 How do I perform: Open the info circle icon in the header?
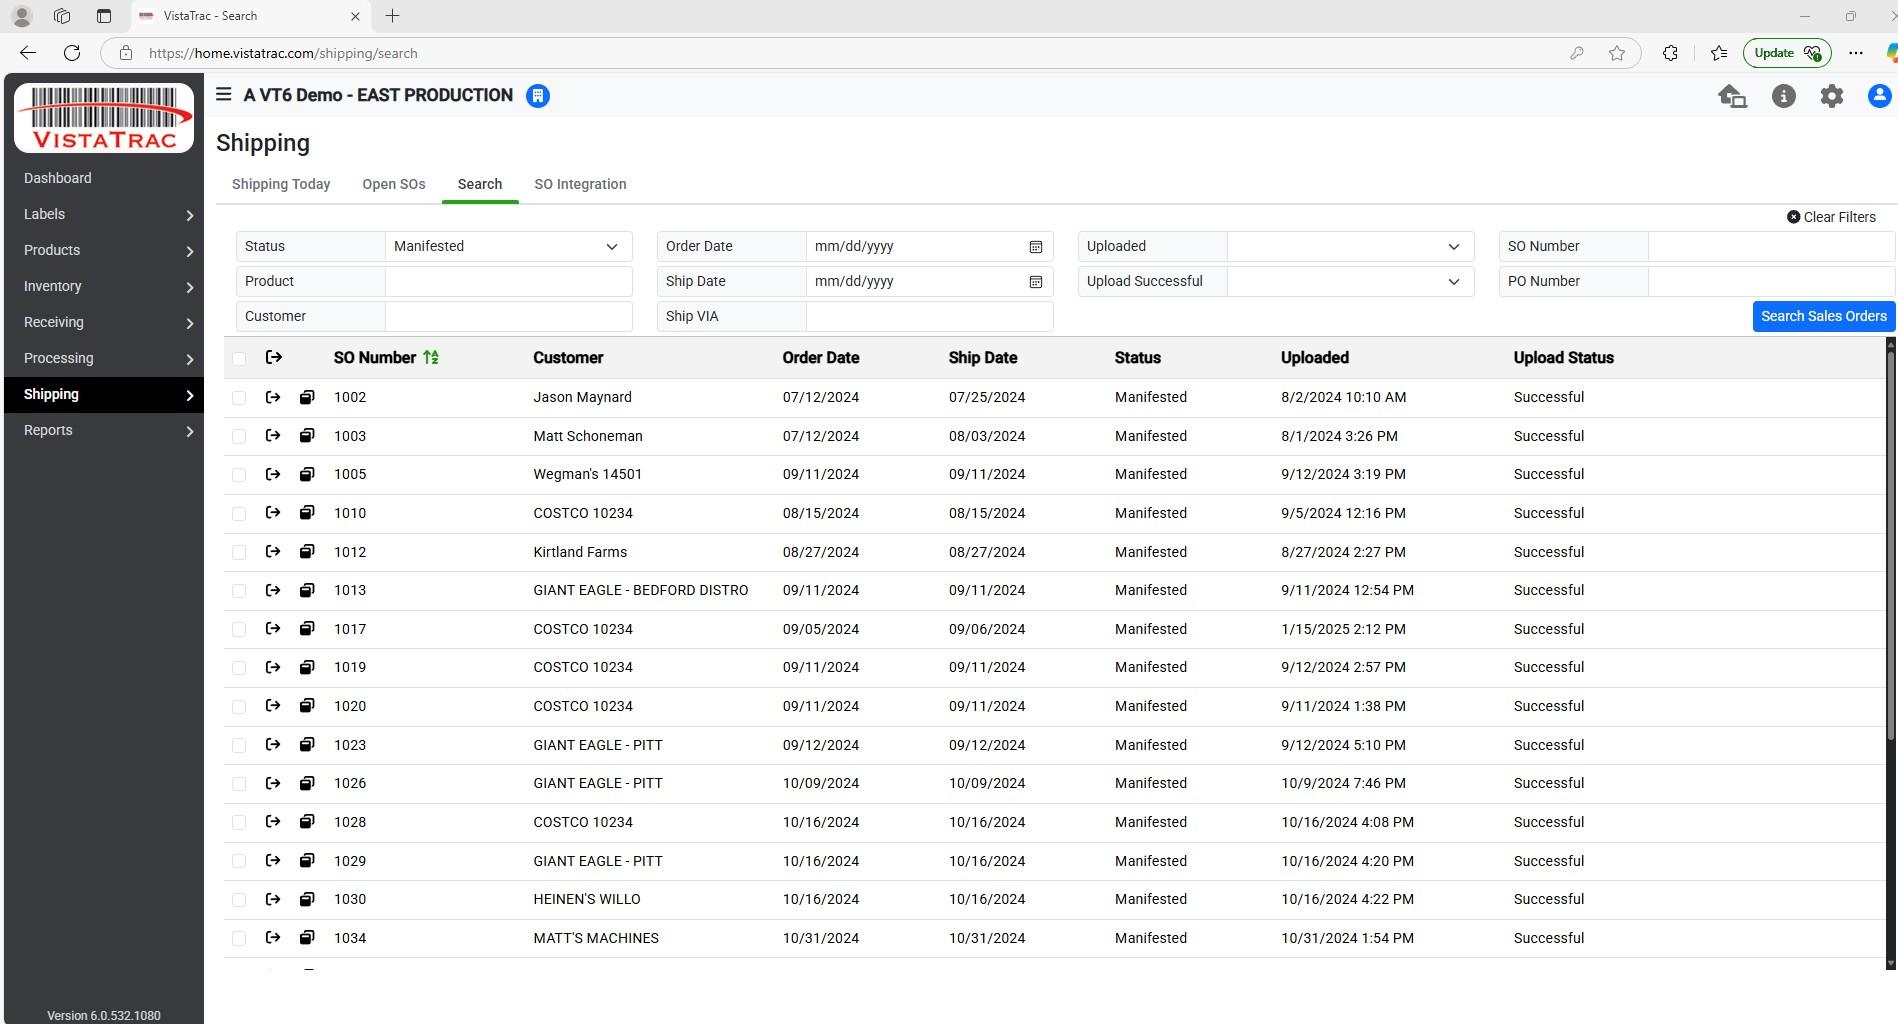click(x=1783, y=96)
